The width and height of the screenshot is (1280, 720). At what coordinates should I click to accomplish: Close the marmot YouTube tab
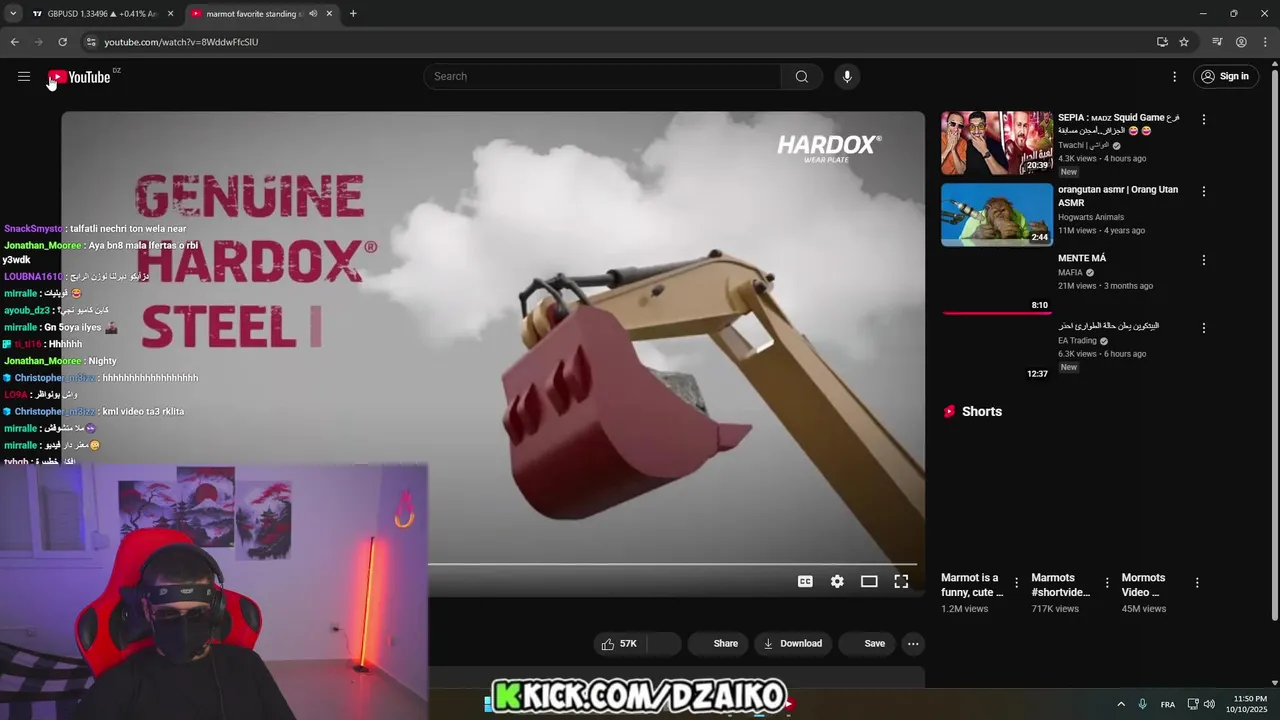coord(329,14)
